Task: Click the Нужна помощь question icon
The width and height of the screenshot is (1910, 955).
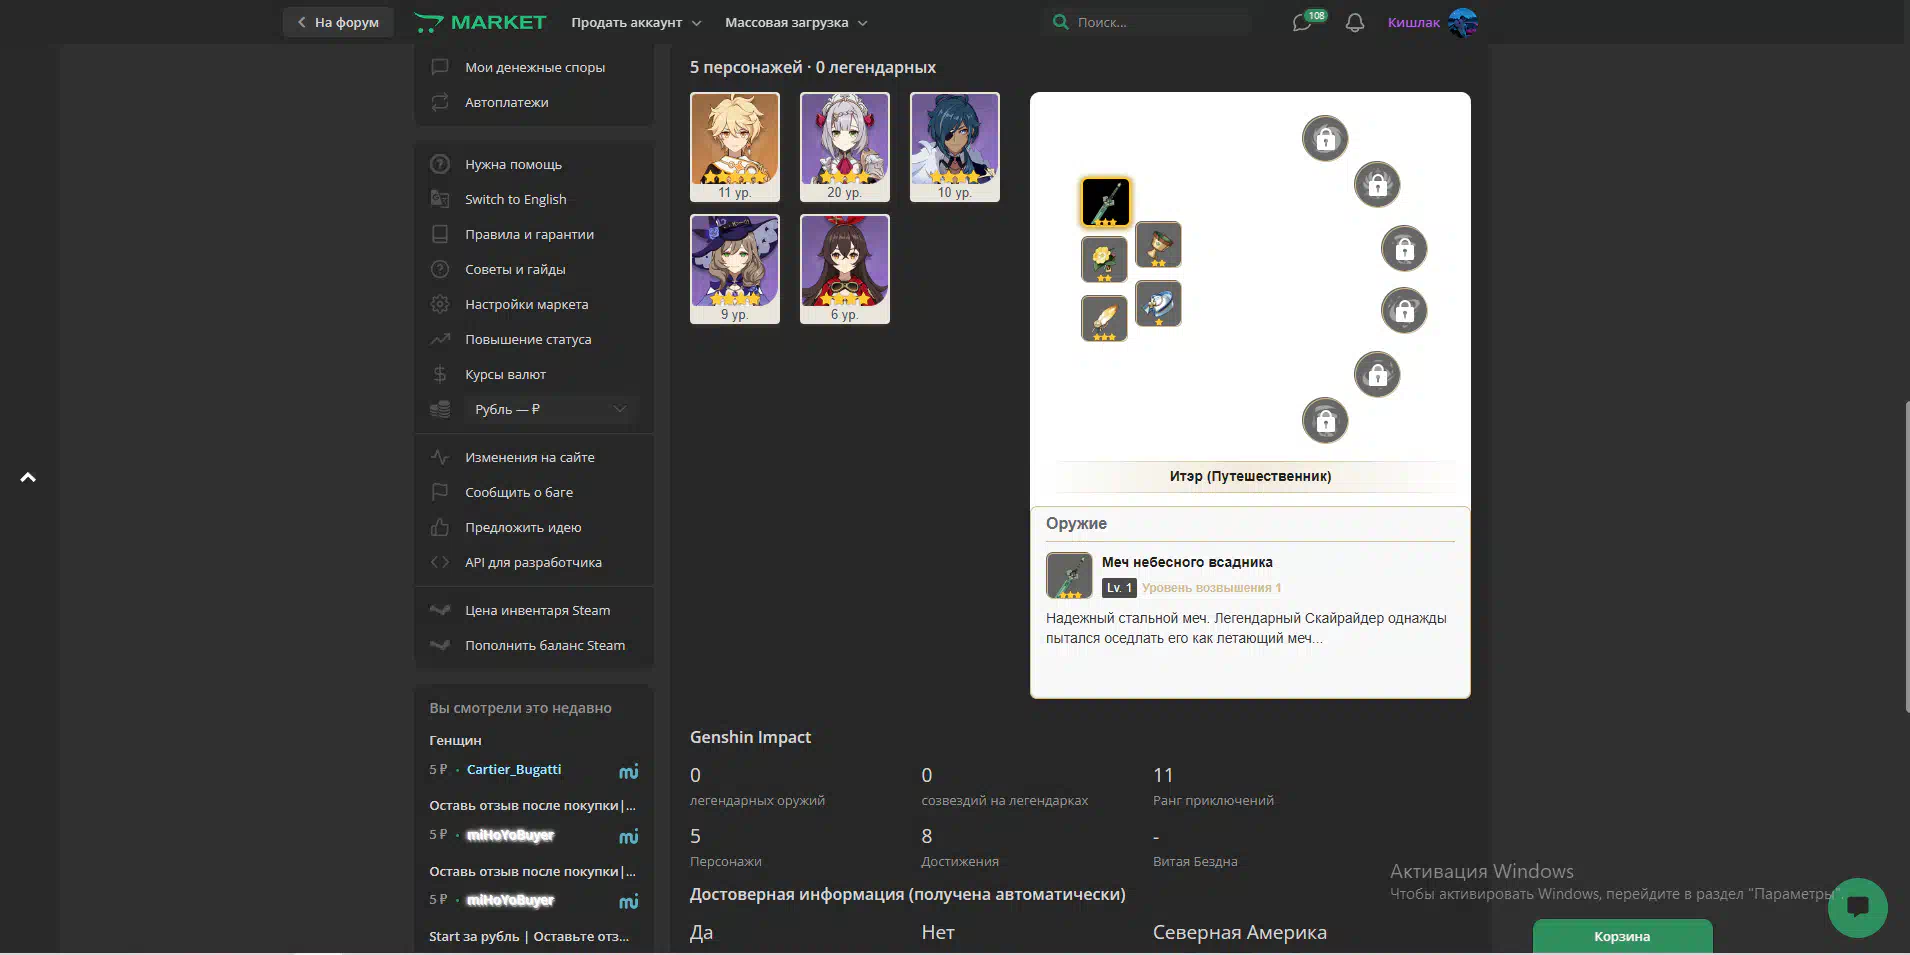Action: [x=440, y=164]
